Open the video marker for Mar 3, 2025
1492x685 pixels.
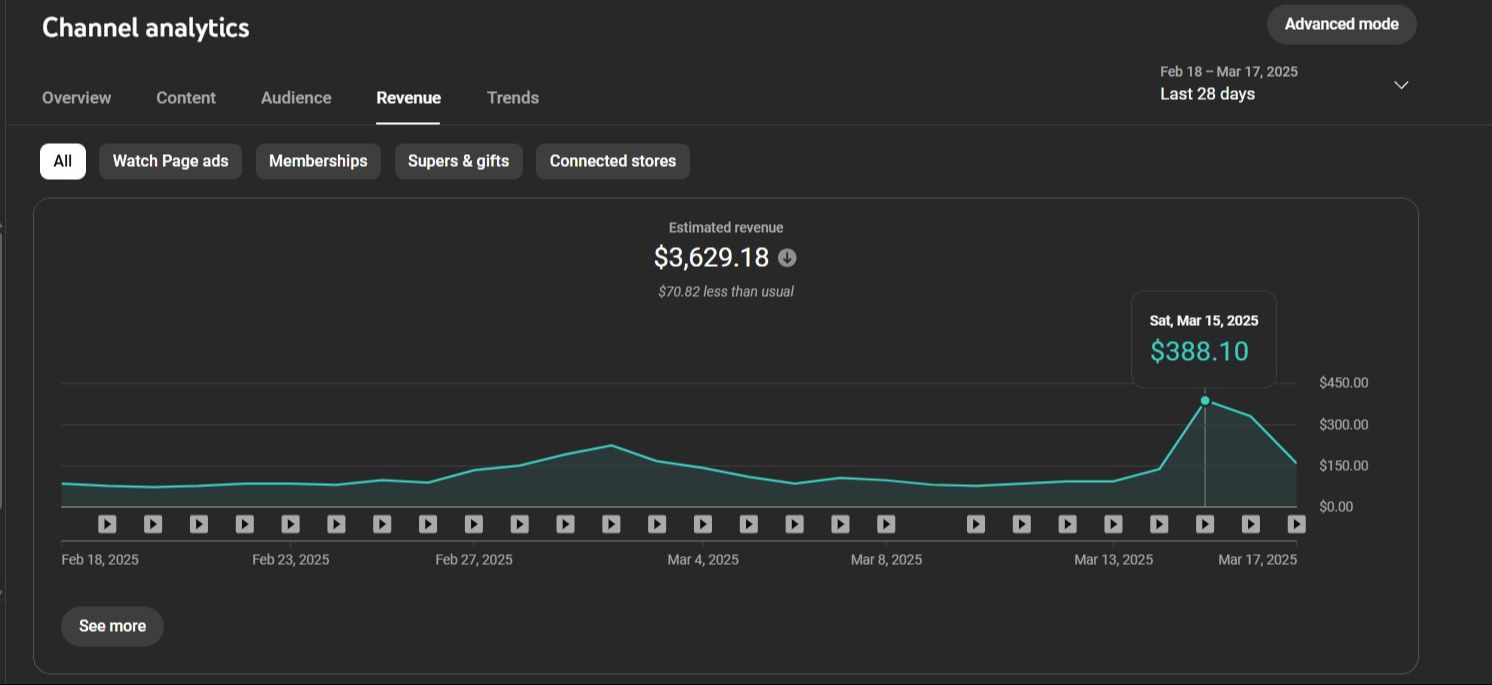coord(657,524)
